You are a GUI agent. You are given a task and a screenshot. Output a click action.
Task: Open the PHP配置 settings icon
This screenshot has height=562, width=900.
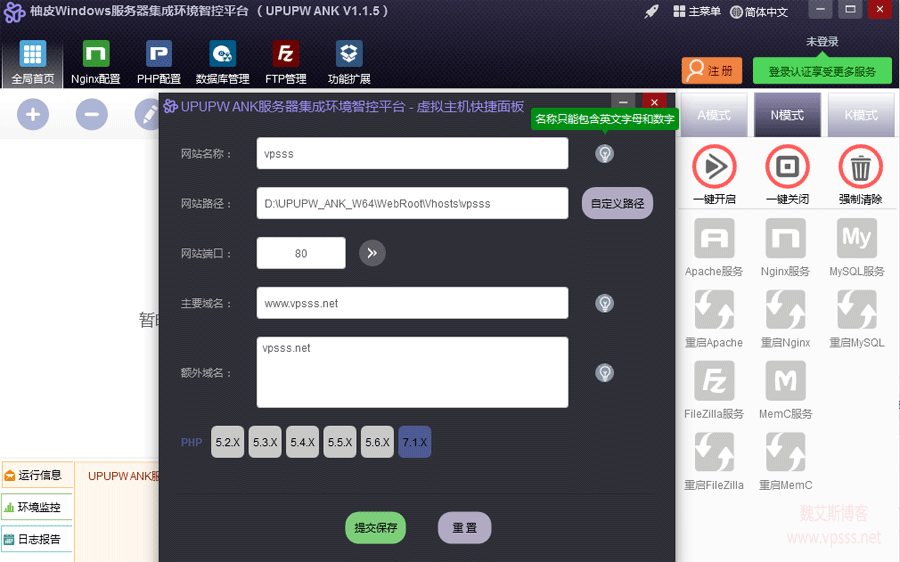[x=159, y=55]
